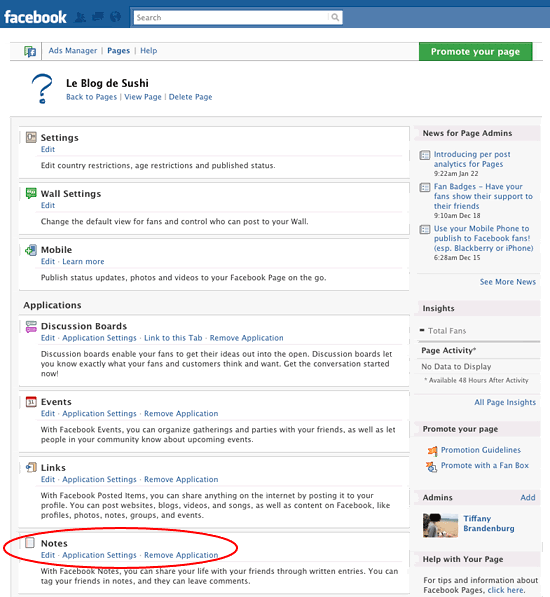Open Use your Mobile Phone article
The image size is (550, 597).
point(483,238)
